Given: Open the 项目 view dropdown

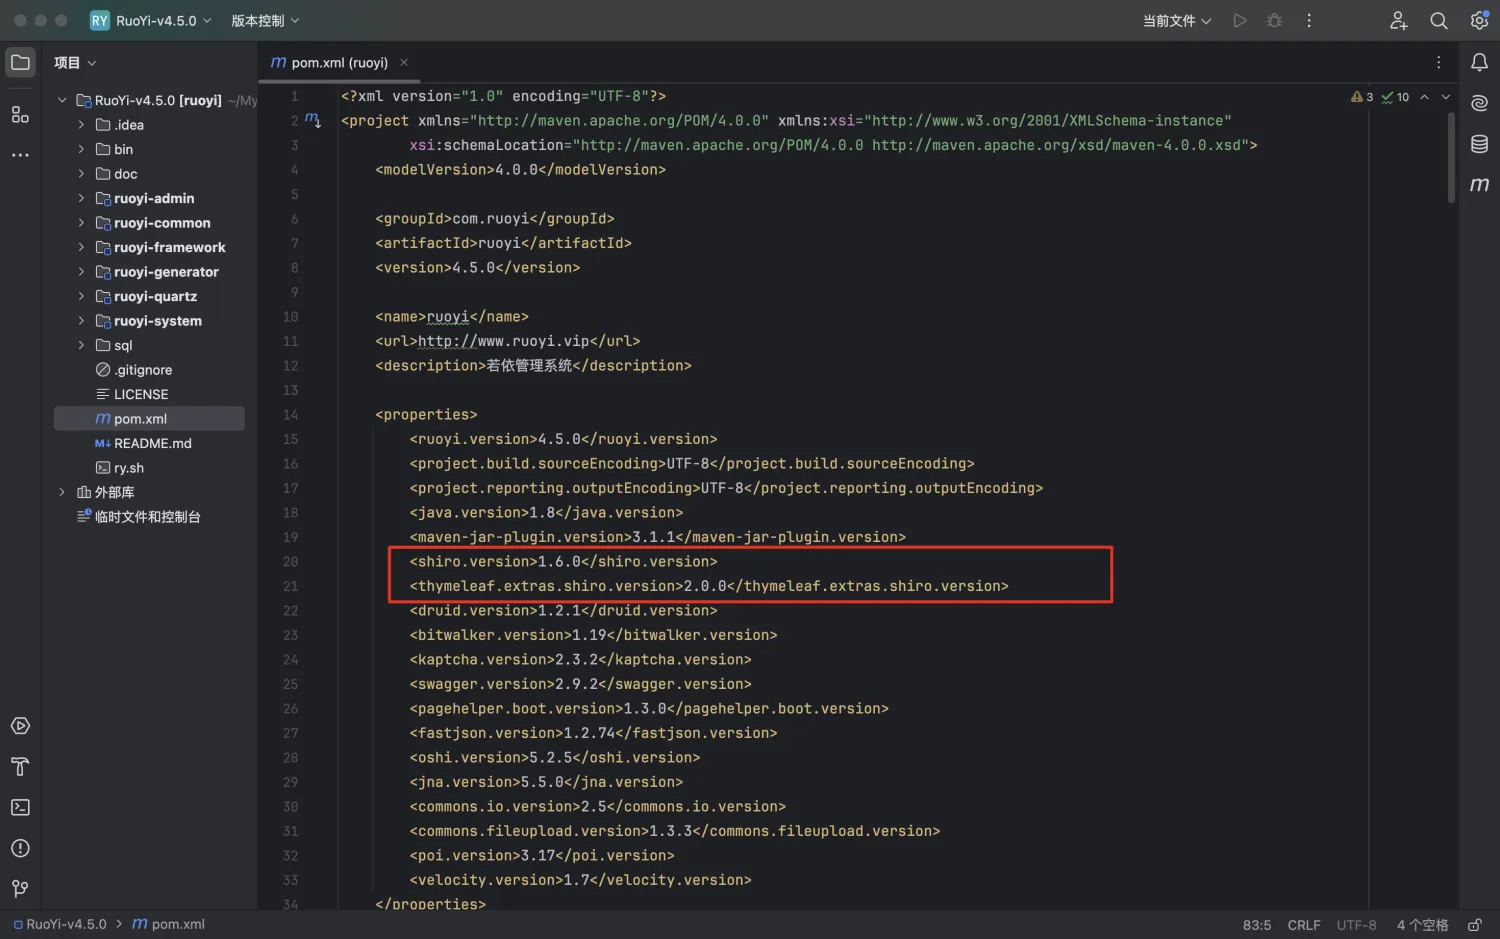Looking at the screenshot, I should (75, 62).
